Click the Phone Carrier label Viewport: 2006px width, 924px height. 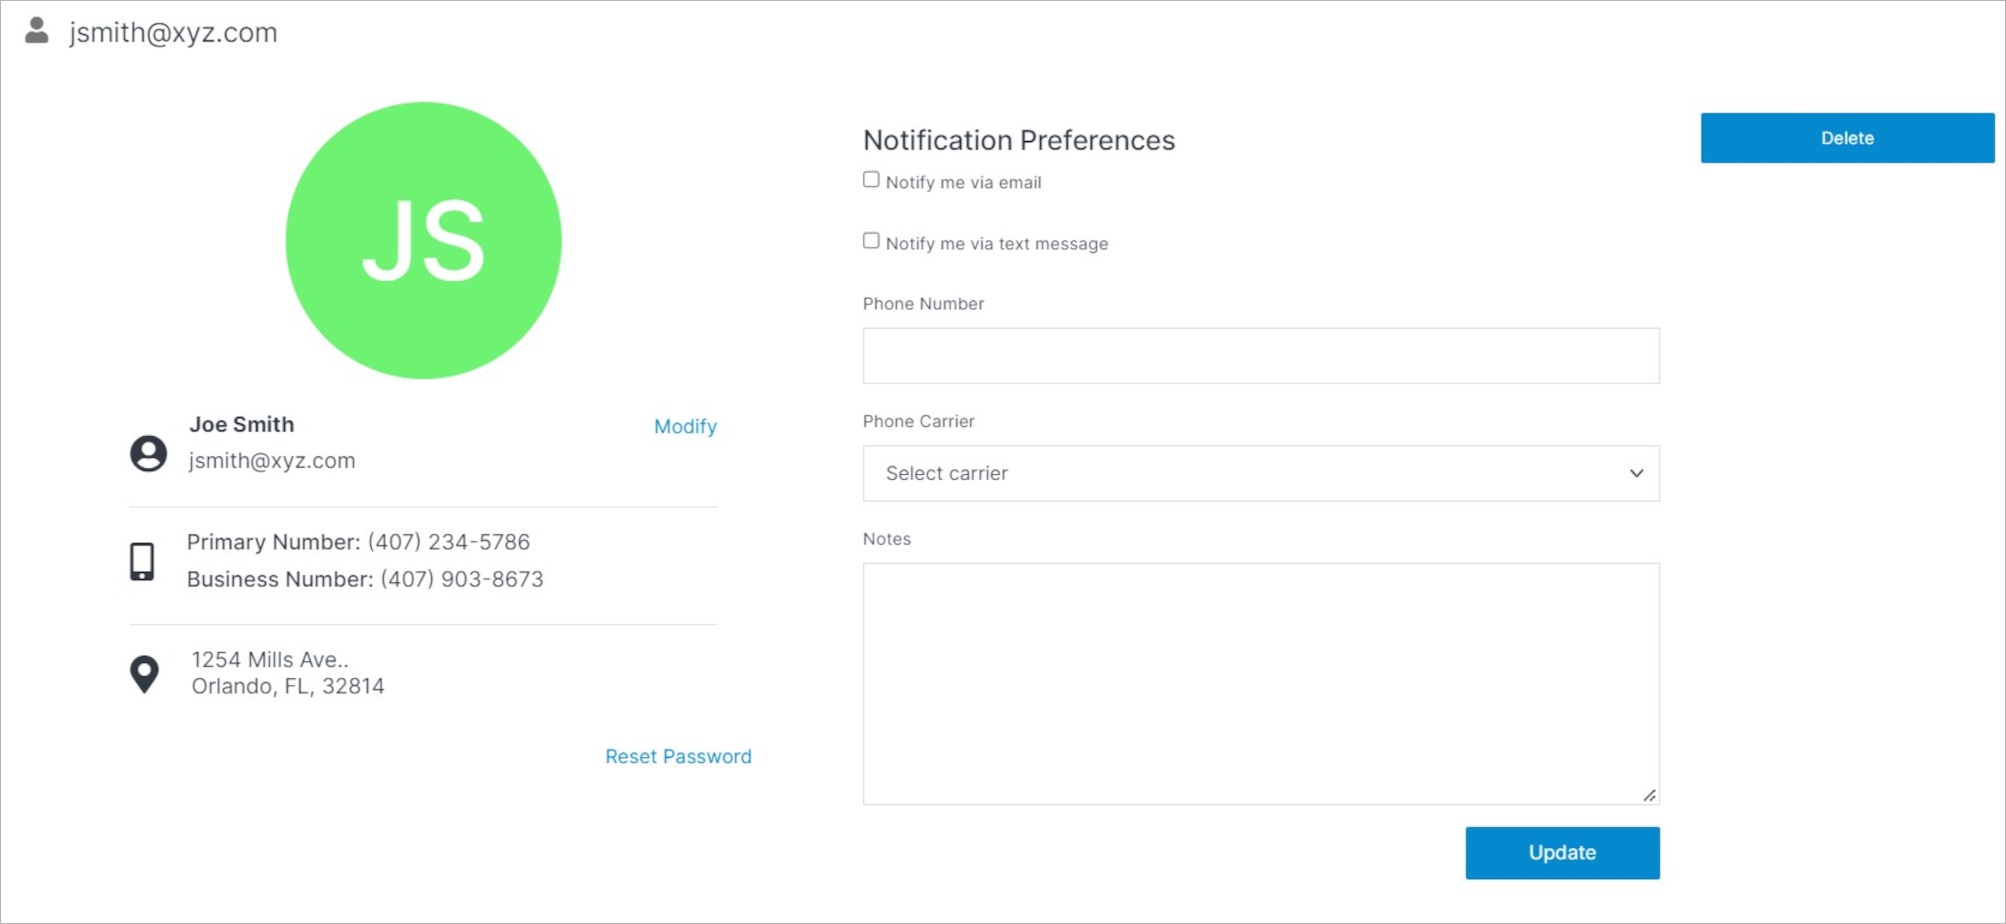coord(918,421)
